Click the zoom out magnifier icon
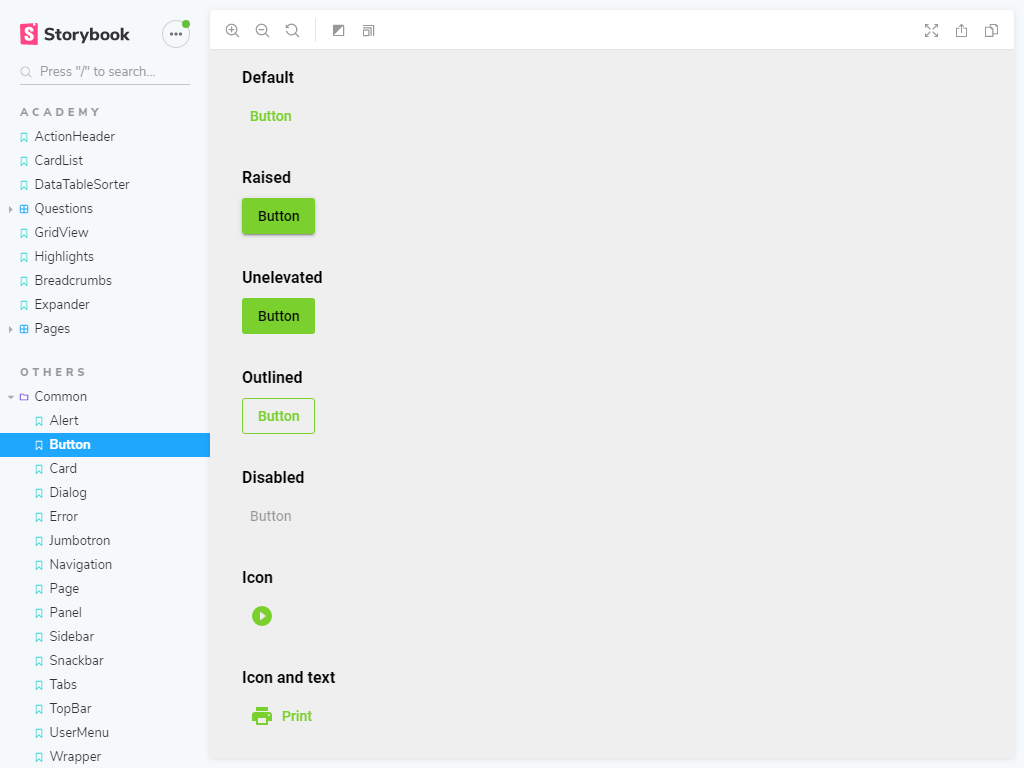Screen dimensions: 1024x768 tap(262, 31)
